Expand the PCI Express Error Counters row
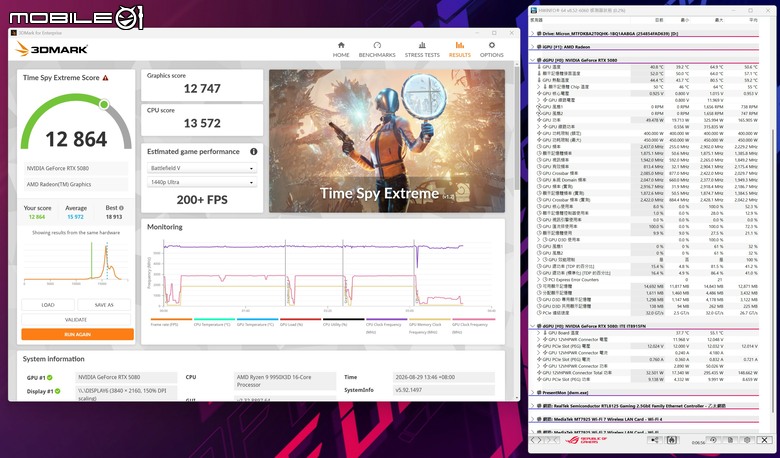The width and height of the screenshot is (780, 458). (538, 279)
